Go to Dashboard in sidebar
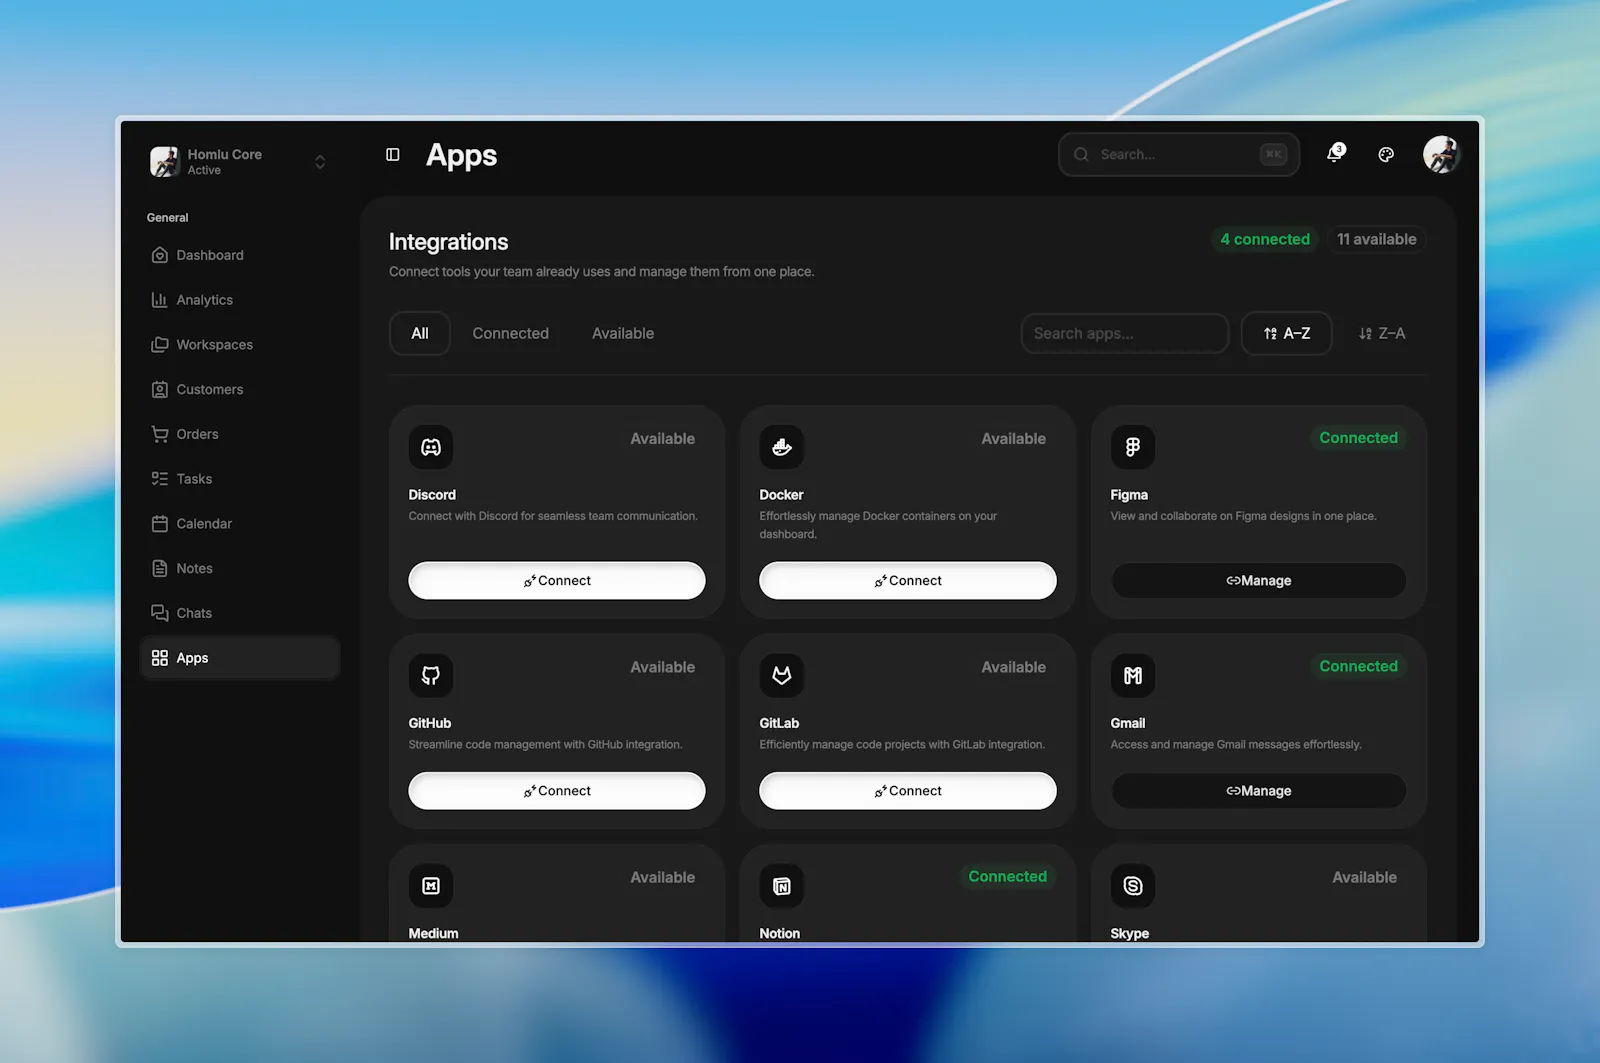This screenshot has height=1063, width=1600. 240,255
